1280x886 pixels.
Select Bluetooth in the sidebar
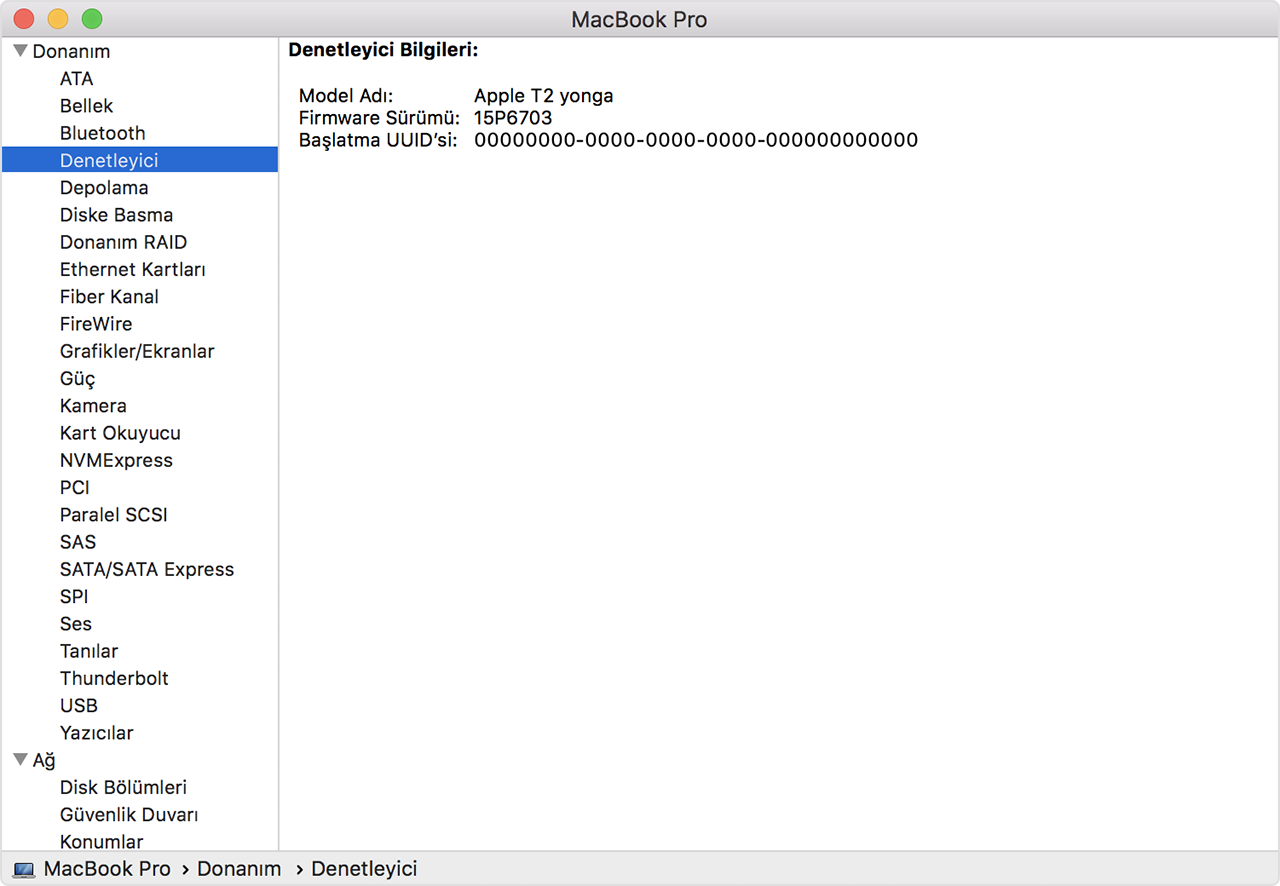point(102,133)
